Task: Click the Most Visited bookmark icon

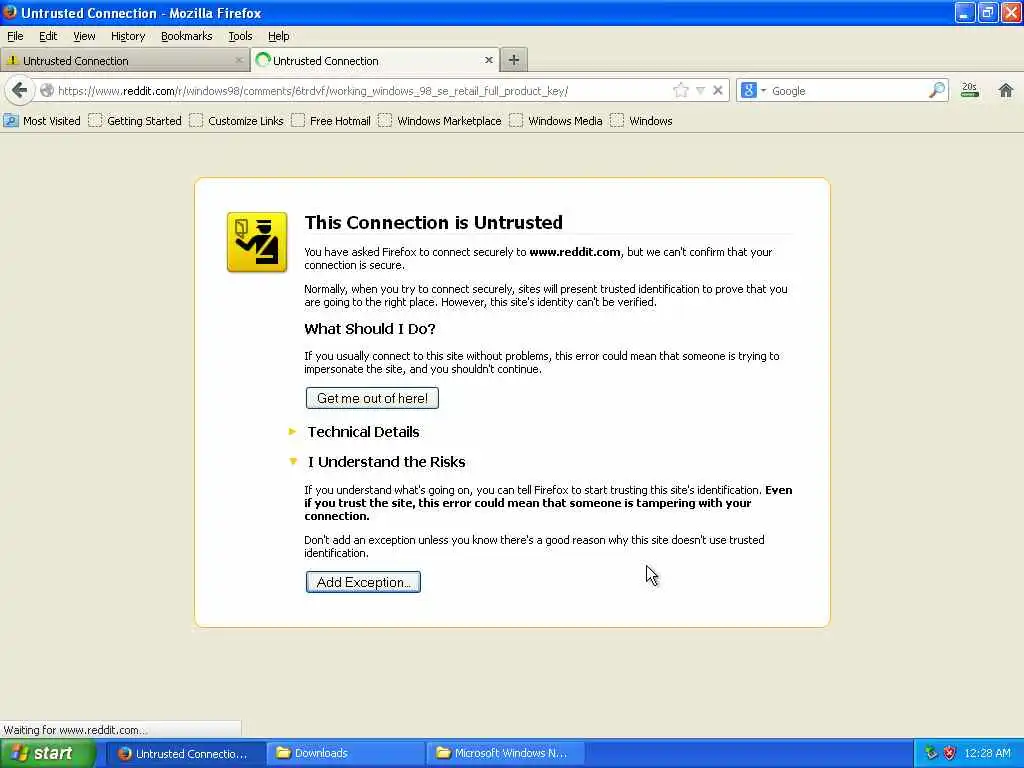Action: [x=11, y=121]
